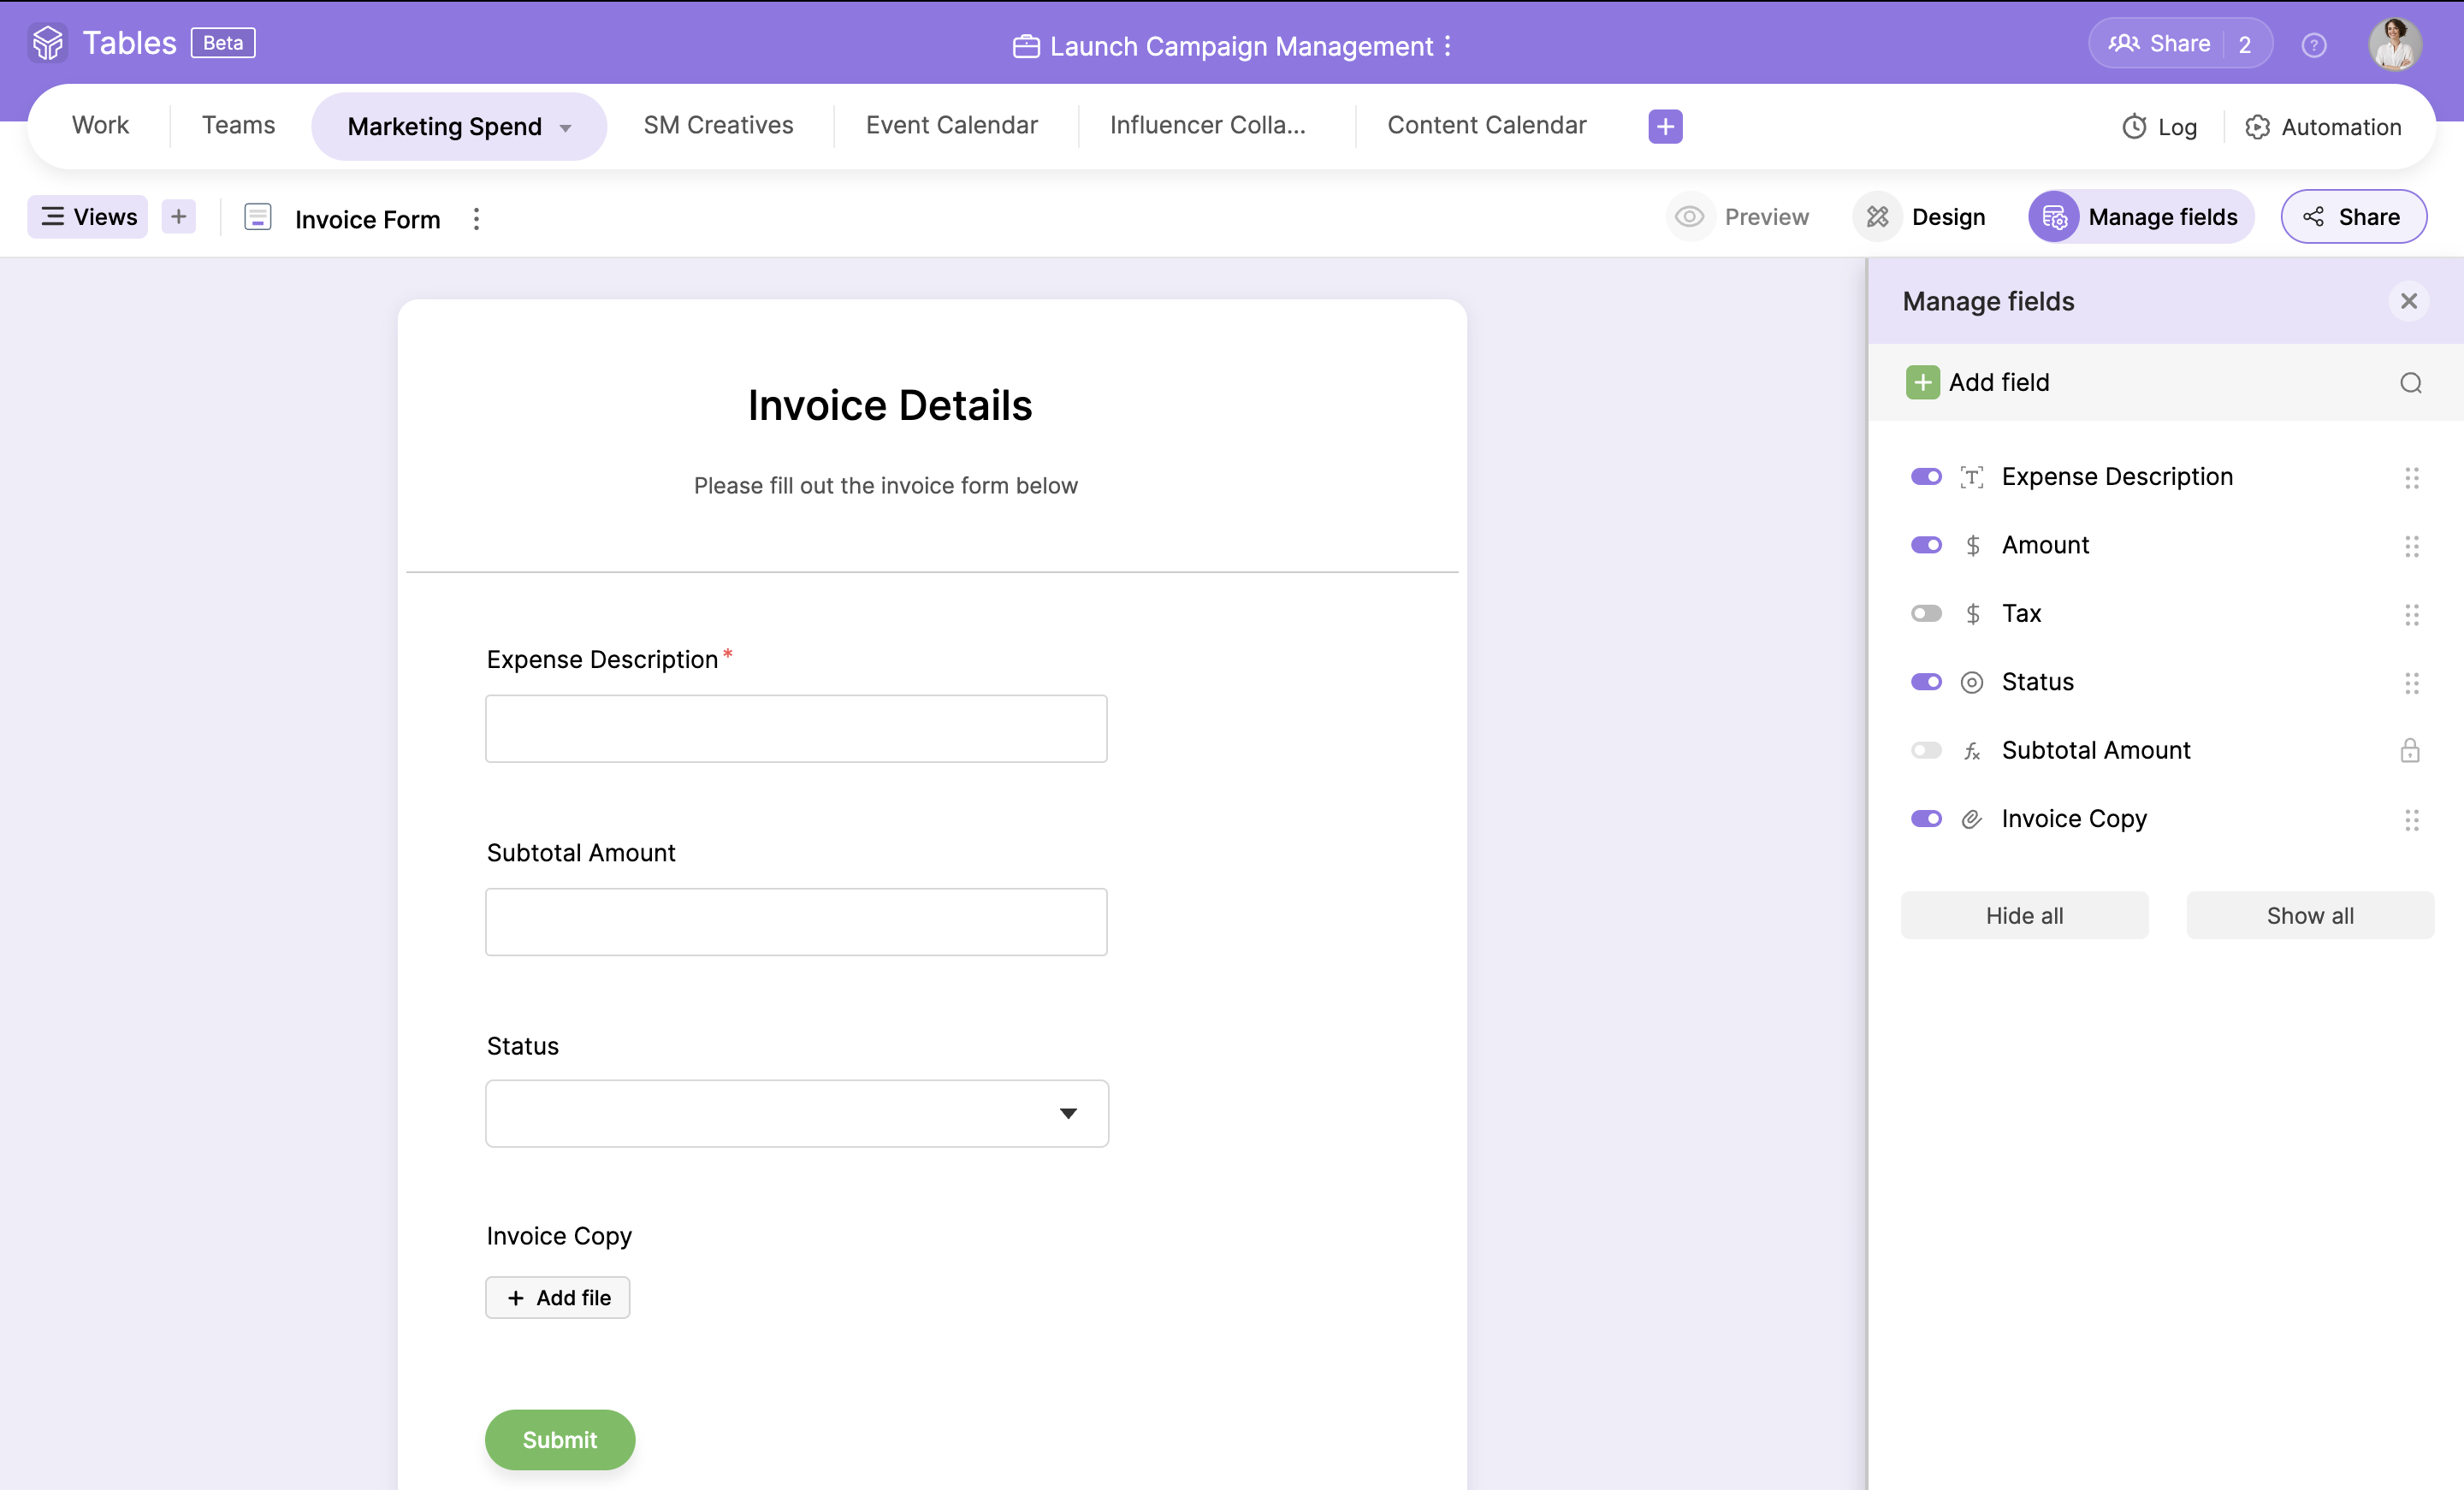
Task: Open Launch Campaign Management options menu
Action: [1447, 46]
